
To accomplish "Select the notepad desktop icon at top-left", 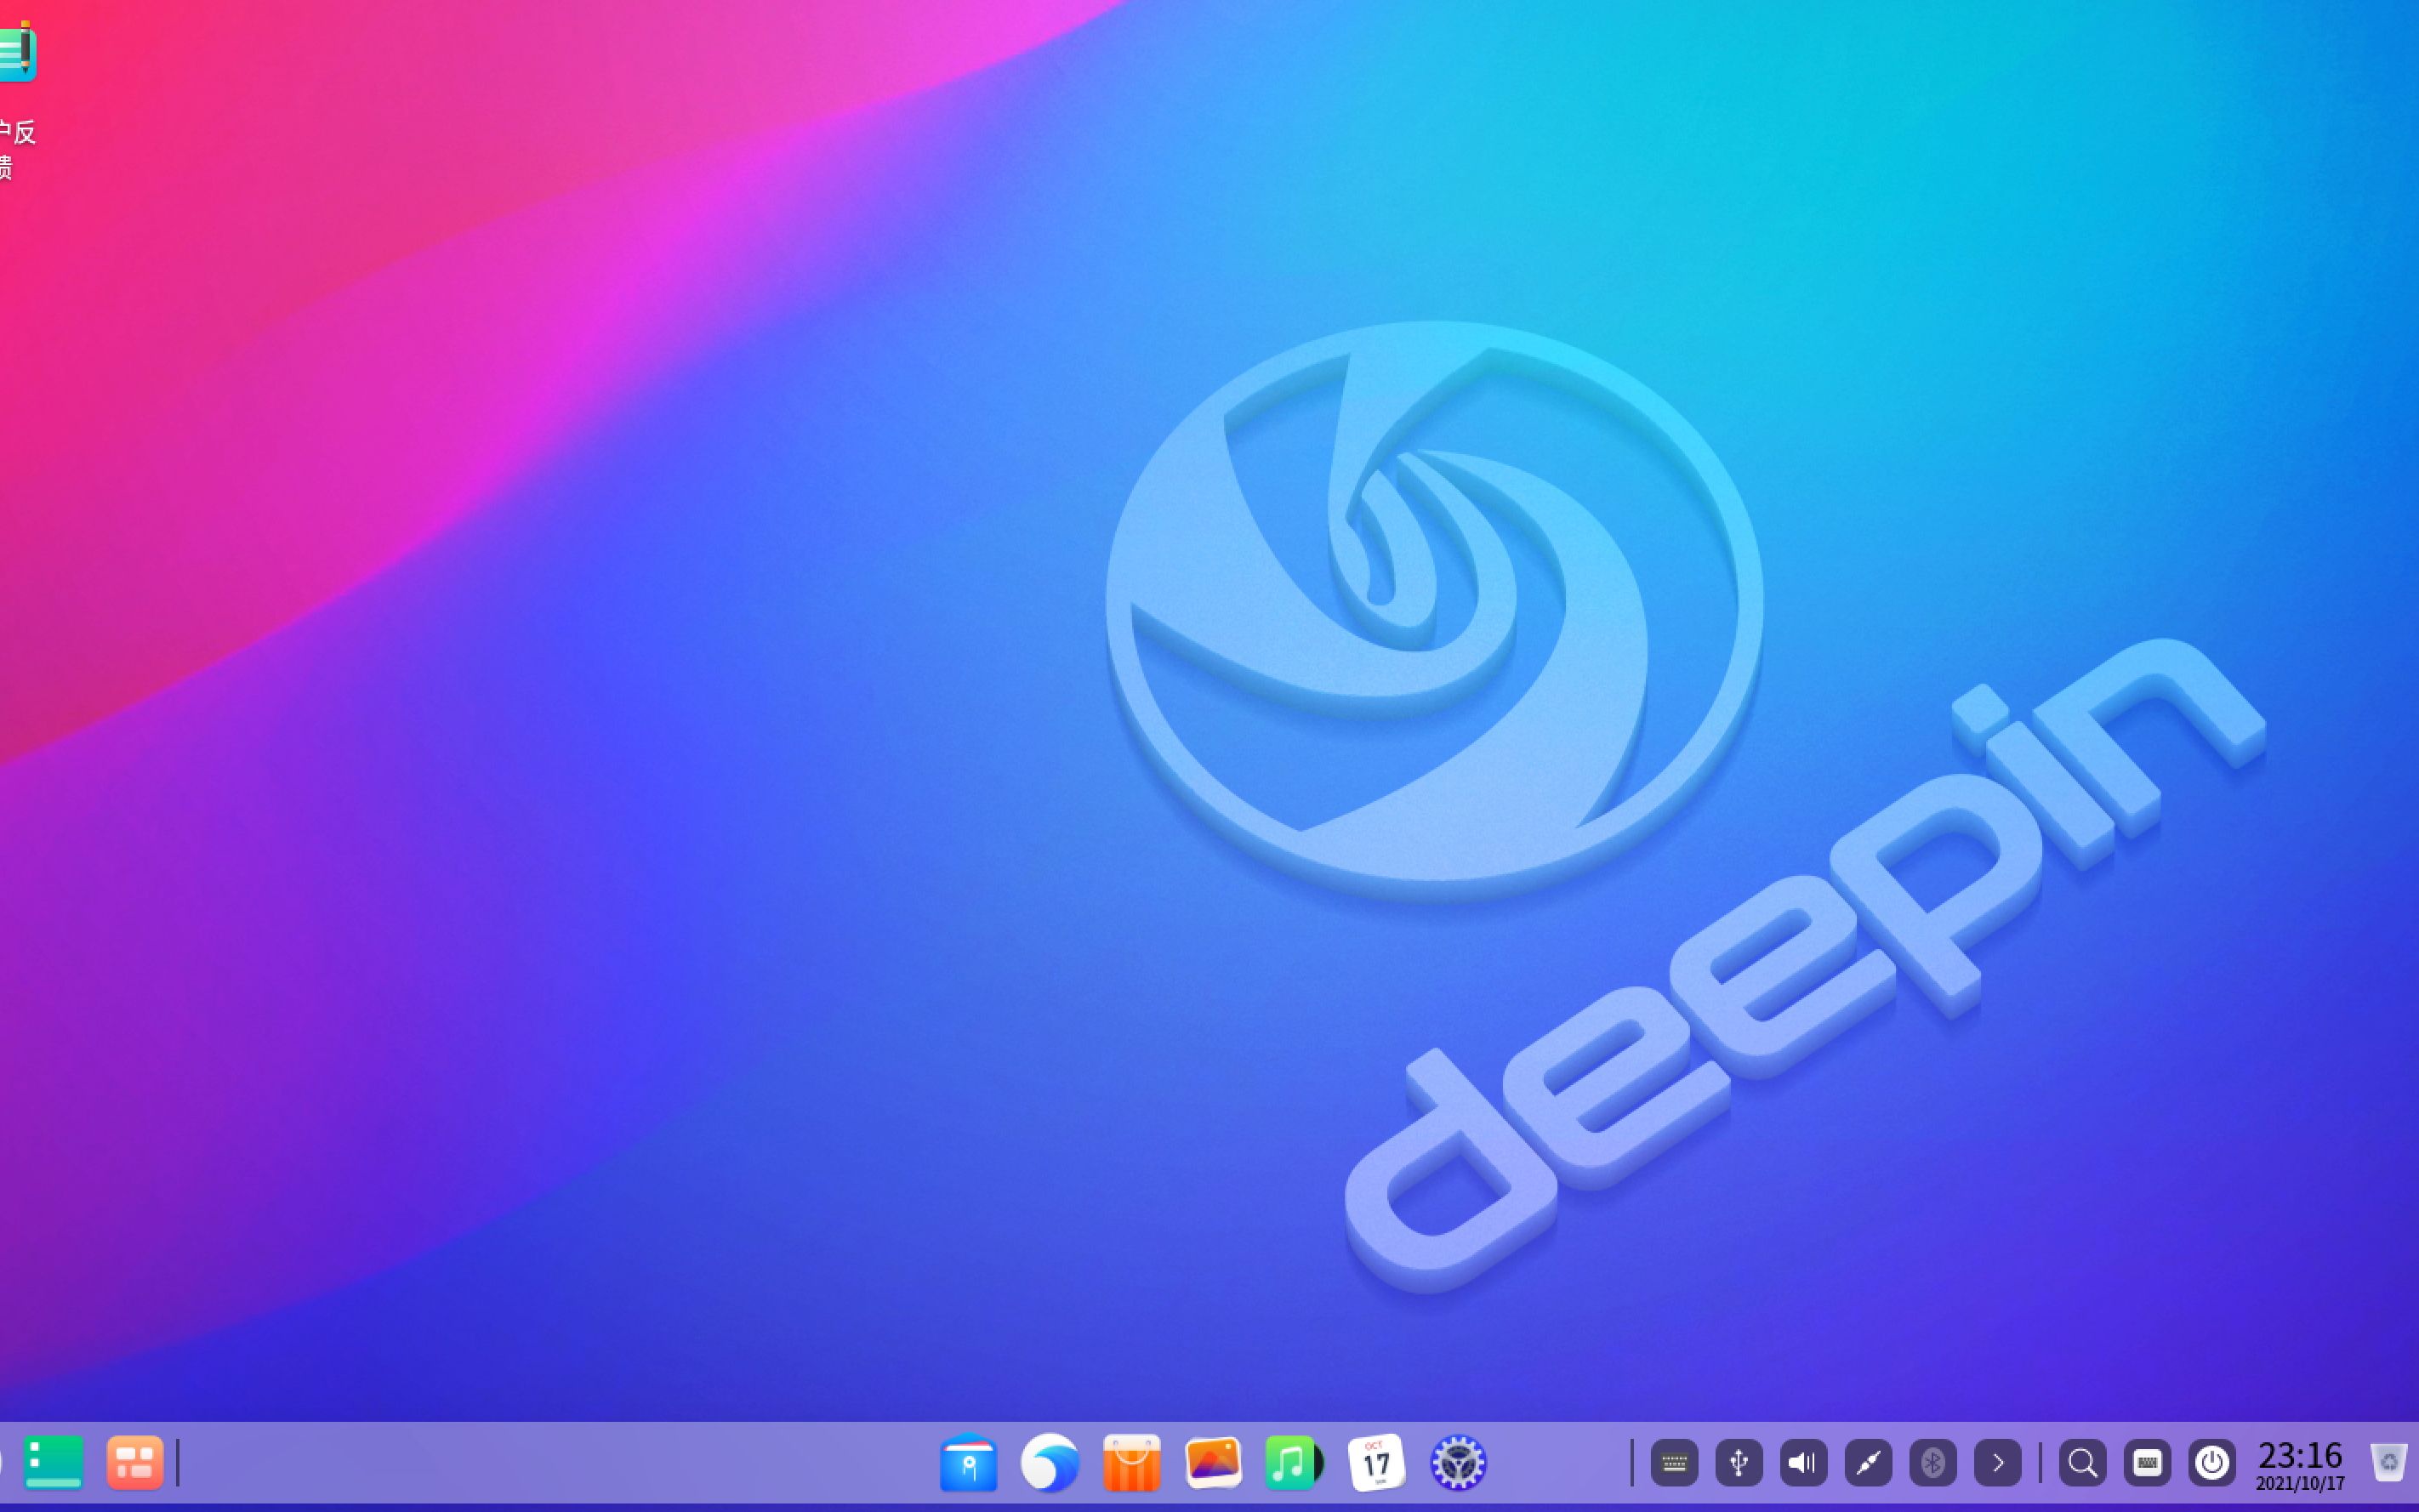I will 17,52.
